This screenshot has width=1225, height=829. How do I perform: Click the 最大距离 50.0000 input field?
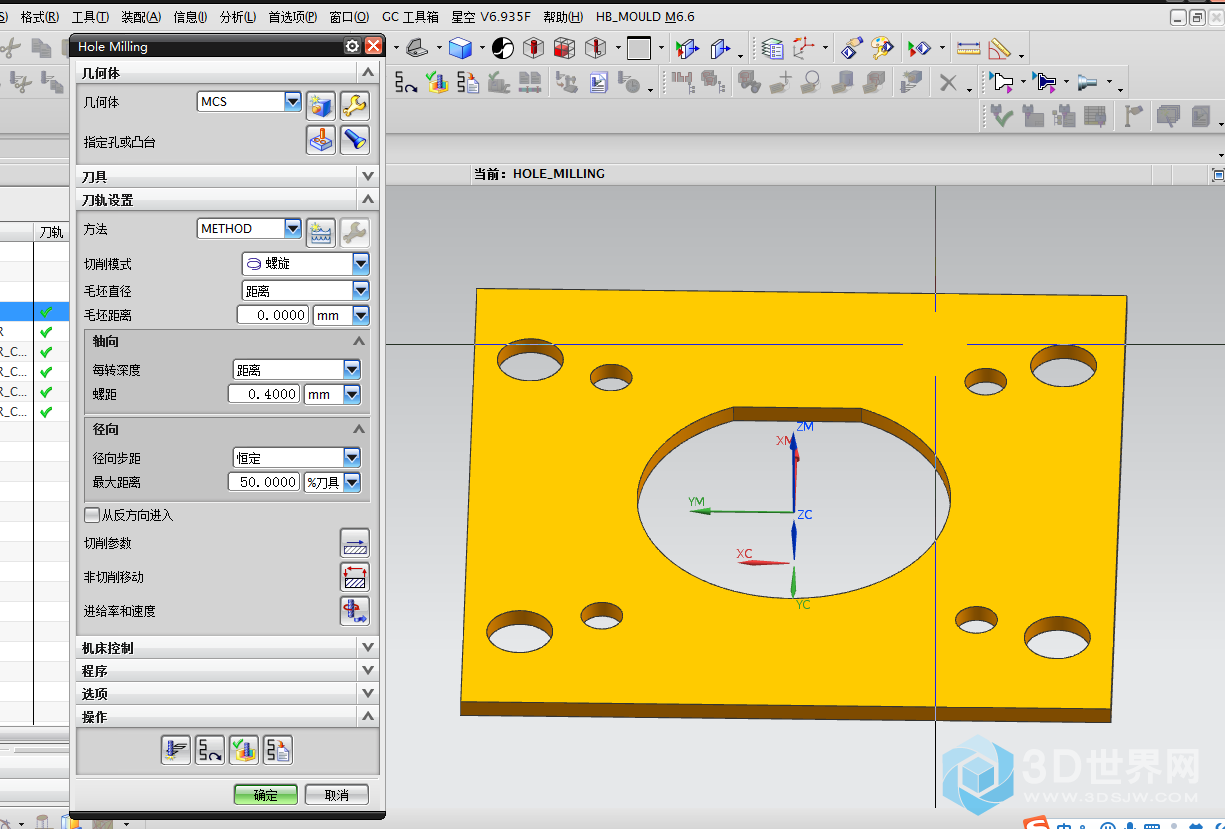[x=264, y=482]
